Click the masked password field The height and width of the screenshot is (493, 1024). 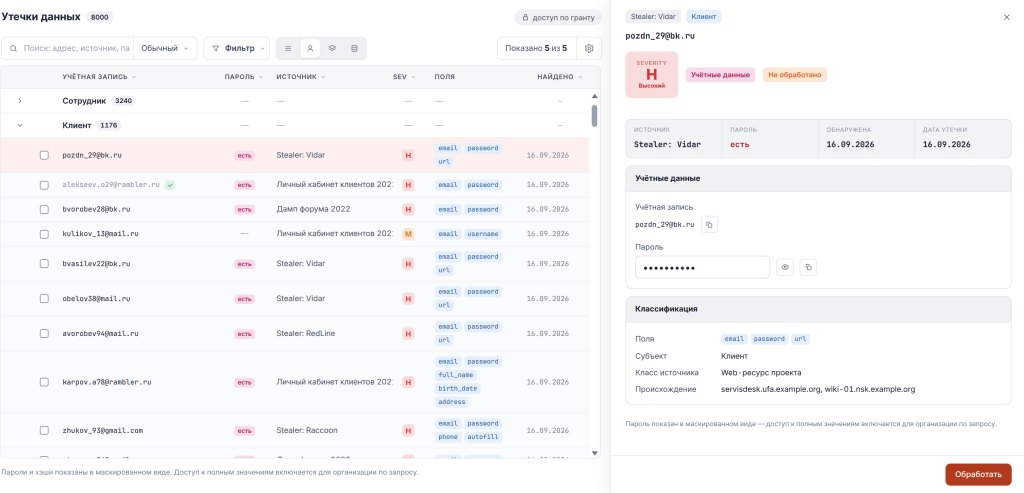(x=702, y=267)
